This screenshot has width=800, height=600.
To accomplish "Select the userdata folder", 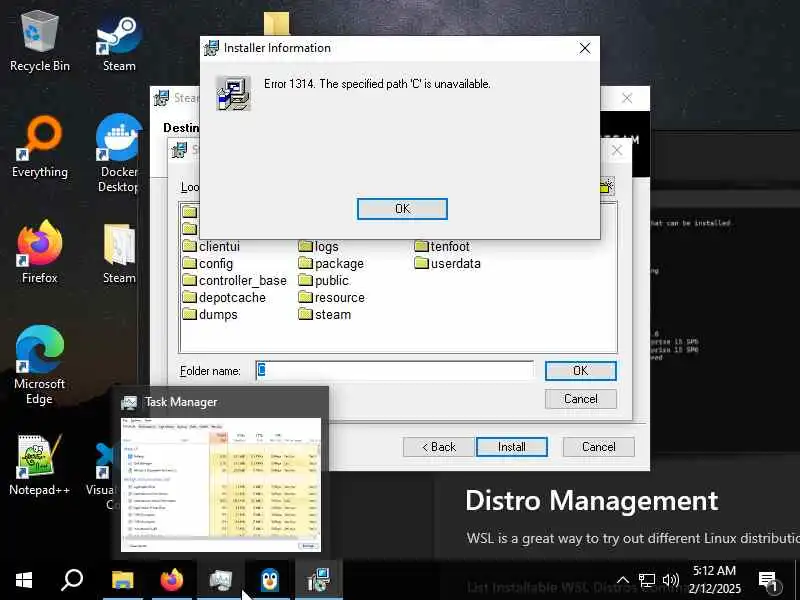I will [x=447, y=263].
